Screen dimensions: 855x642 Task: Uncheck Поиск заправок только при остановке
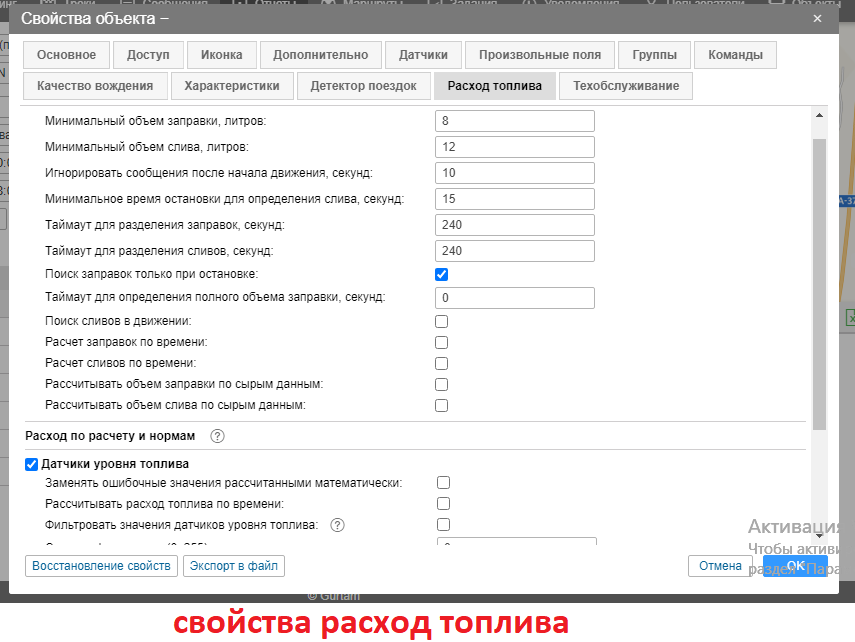tap(442, 274)
